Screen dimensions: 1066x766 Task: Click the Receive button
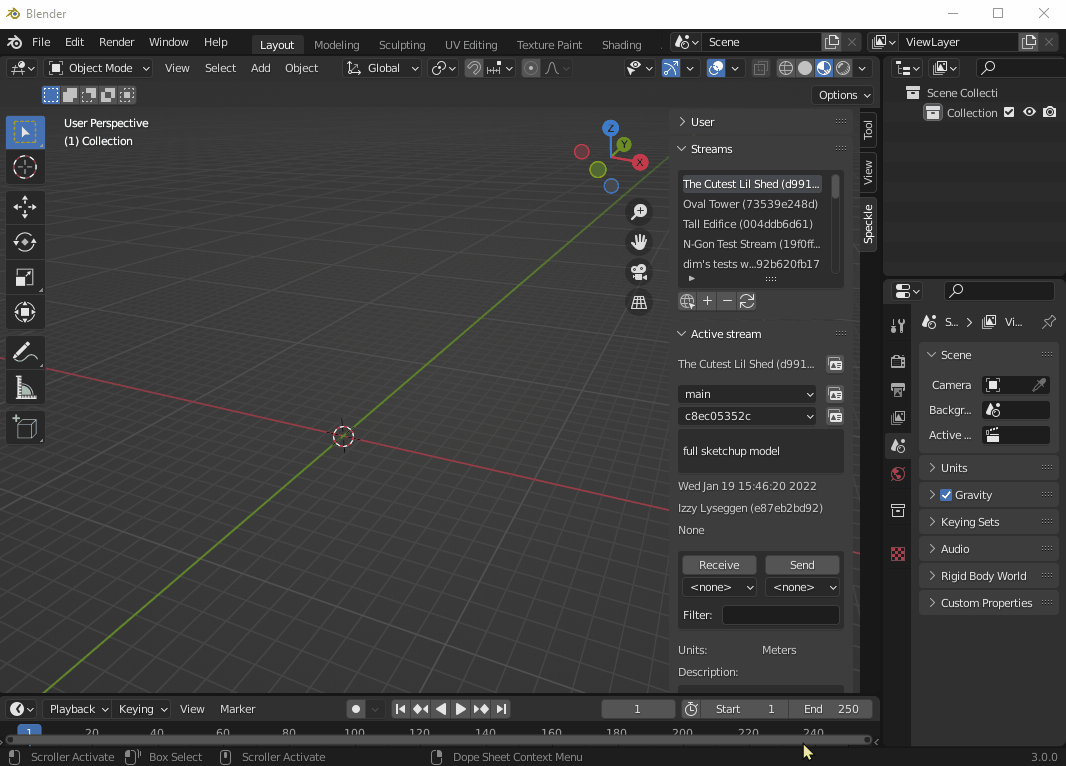coord(719,565)
